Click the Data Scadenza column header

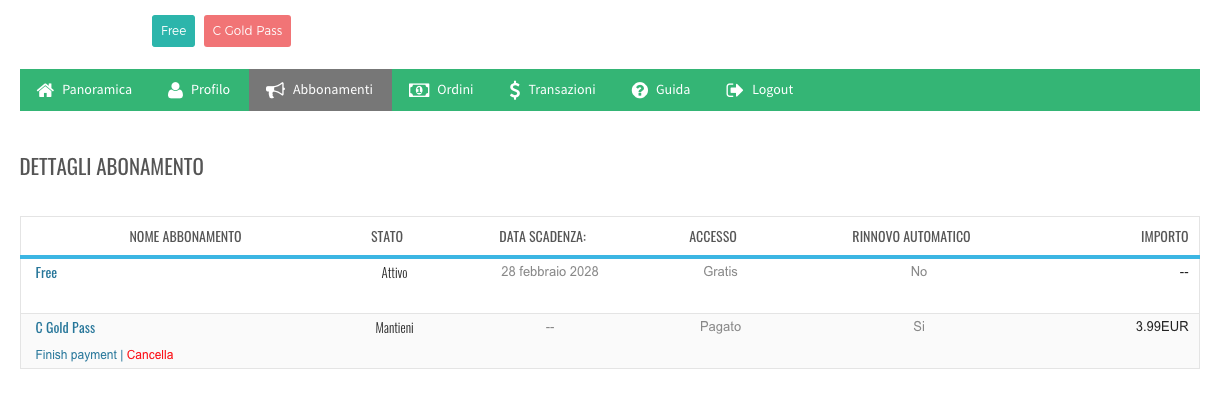coord(542,237)
